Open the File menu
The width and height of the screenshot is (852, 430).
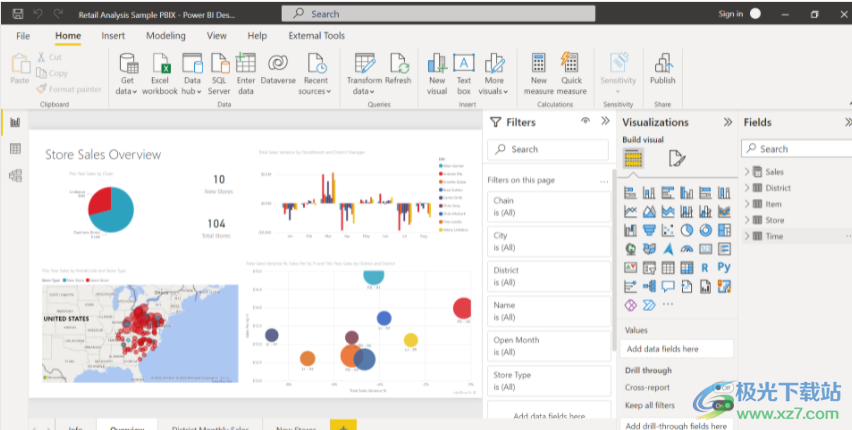coord(23,36)
